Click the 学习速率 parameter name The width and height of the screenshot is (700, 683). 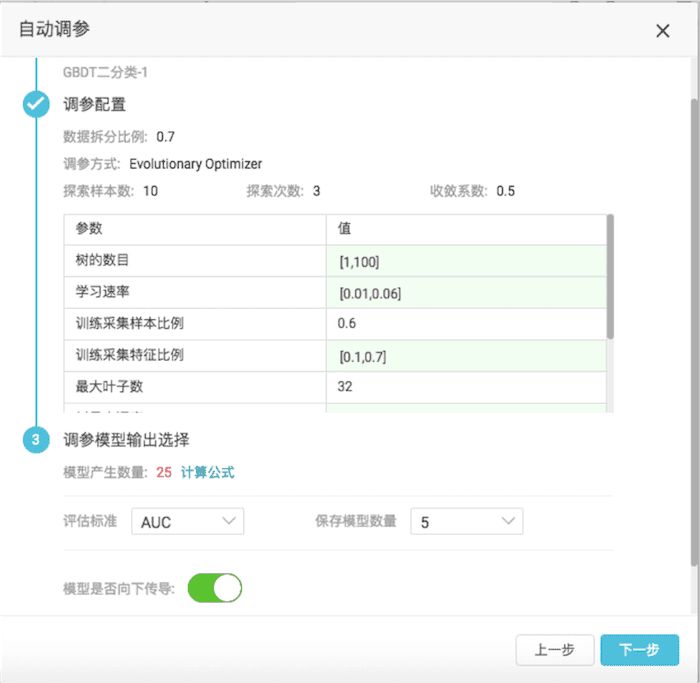(102, 292)
